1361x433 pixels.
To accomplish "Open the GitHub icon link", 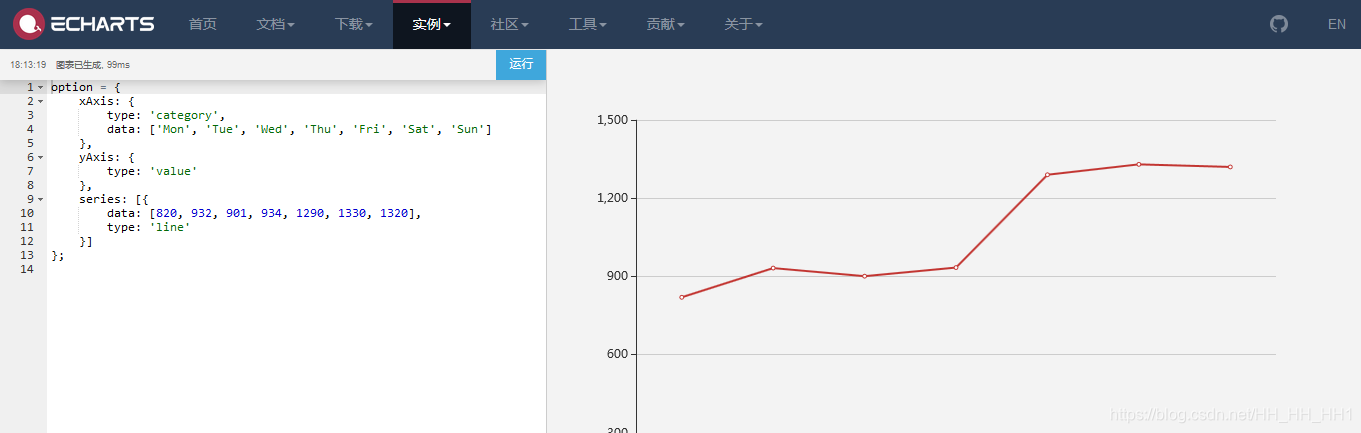I will click(x=1279, y=24).
